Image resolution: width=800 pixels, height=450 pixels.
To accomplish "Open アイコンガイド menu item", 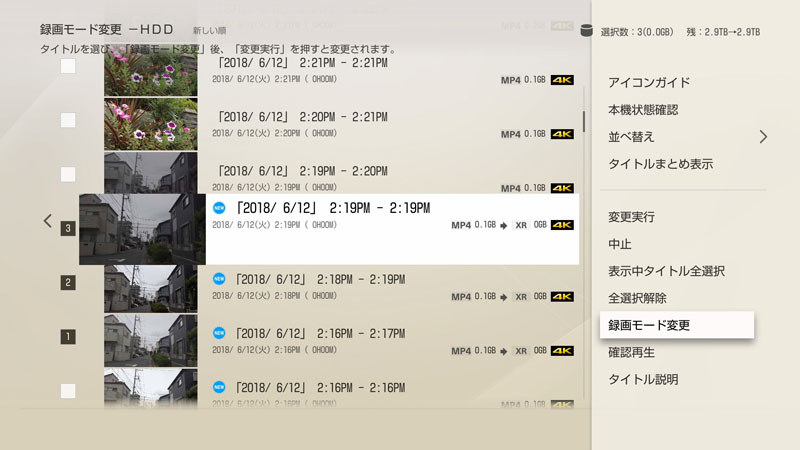I will 649,83.
